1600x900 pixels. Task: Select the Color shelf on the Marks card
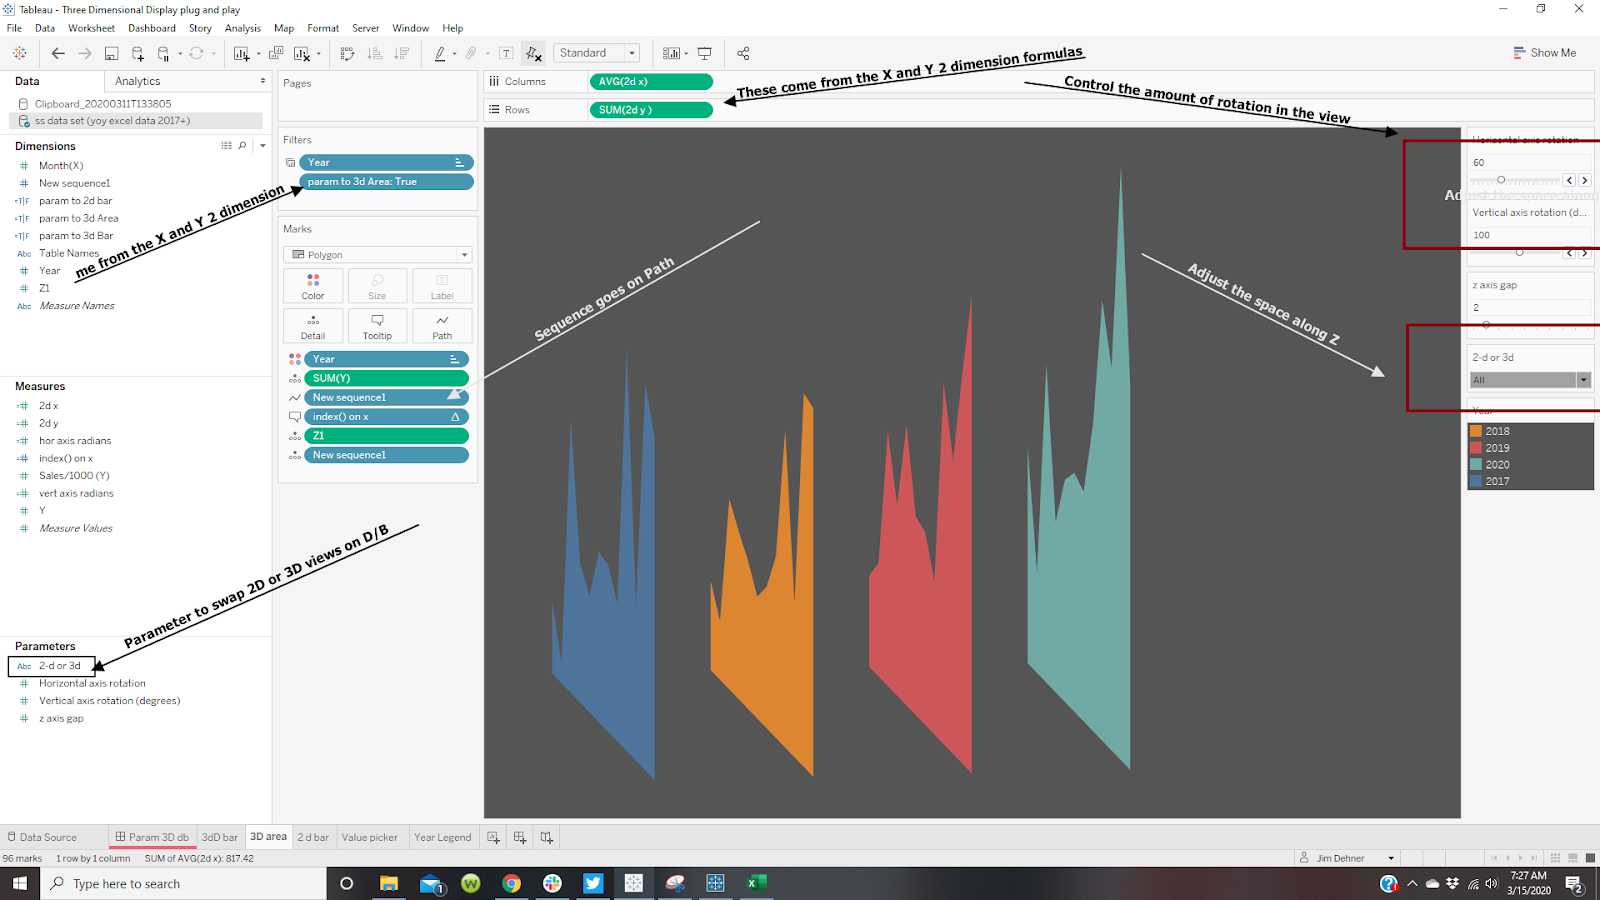(313, 285)
